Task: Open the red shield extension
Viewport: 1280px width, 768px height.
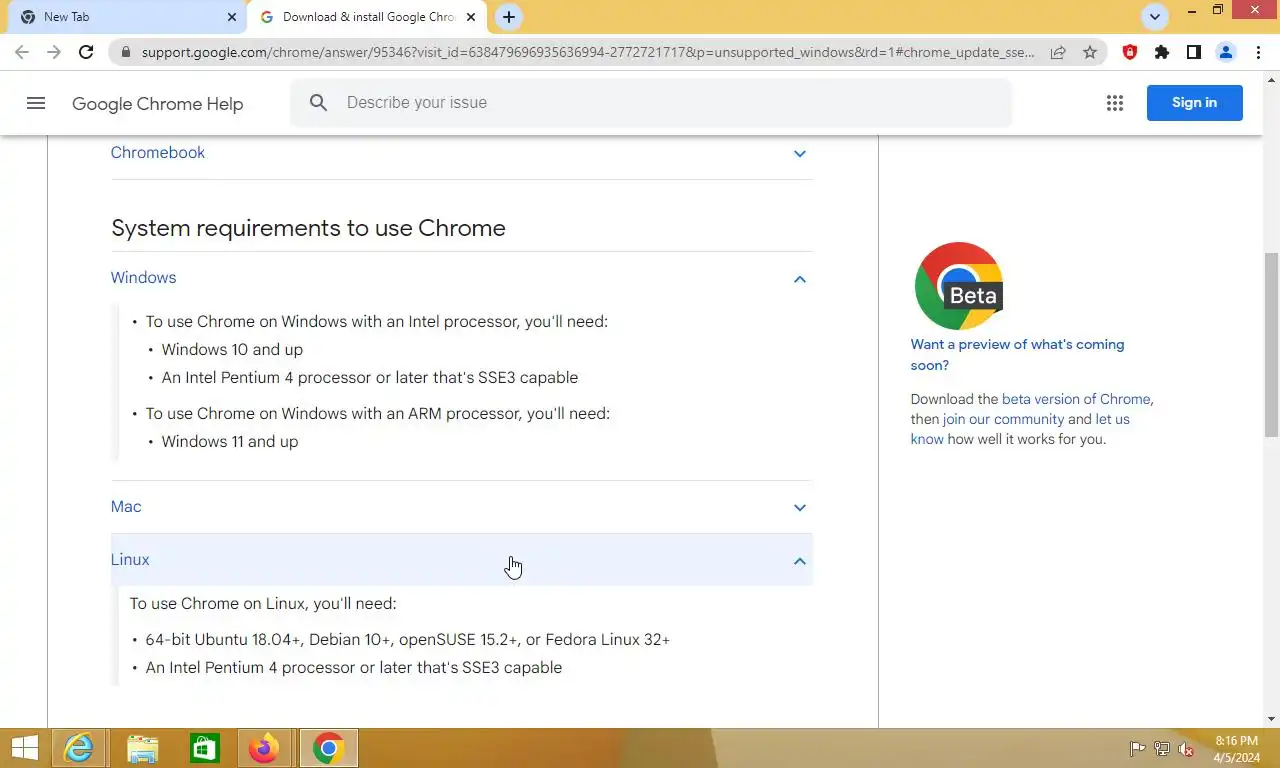Action: 1130,52
